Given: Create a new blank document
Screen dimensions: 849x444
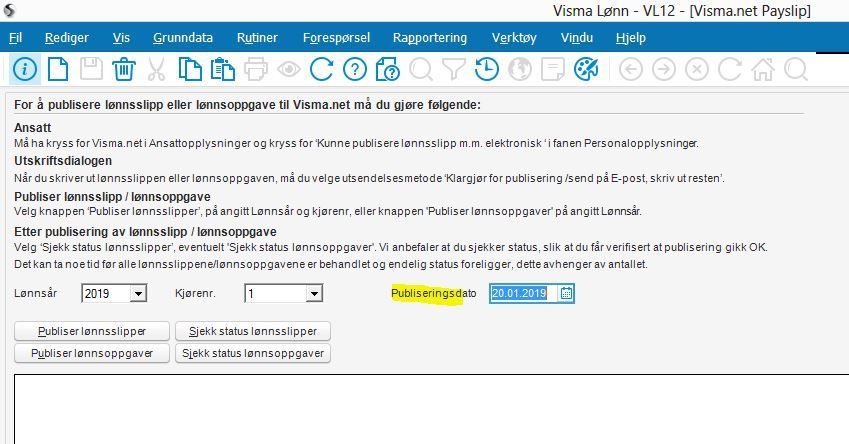Looking at the screenshot, I should pyautogui.click(x=58, y=69).
